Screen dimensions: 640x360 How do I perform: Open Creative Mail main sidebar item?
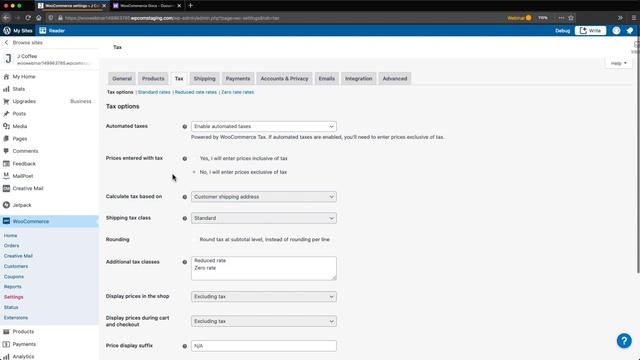click(28, 188)
